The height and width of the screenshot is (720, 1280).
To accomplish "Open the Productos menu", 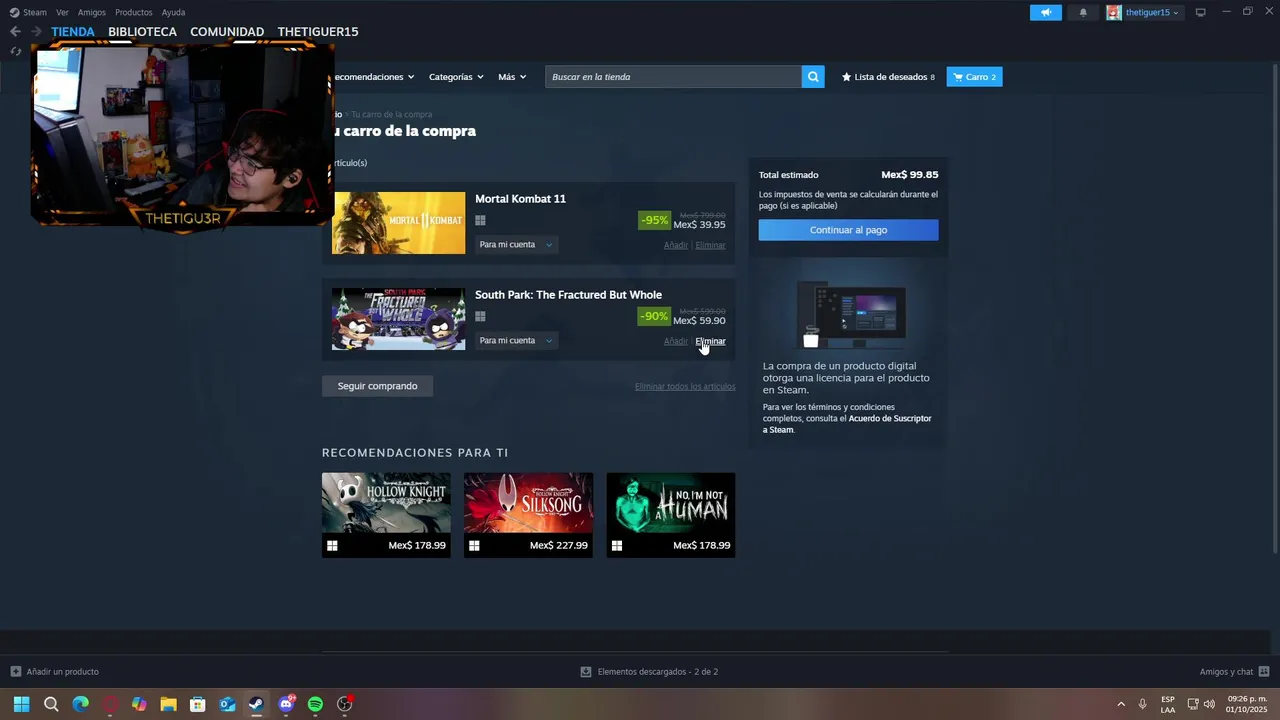I will click(x=134, y=12).
